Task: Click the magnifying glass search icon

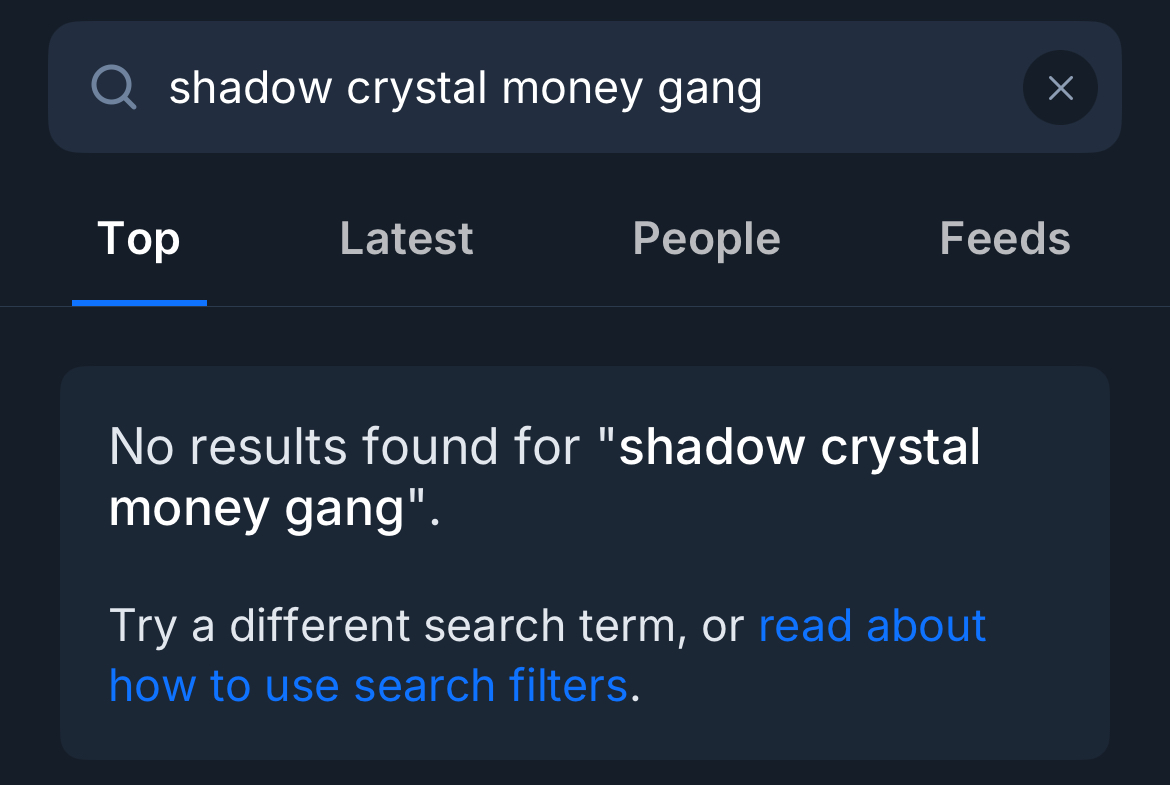Action: tap(113, 88)
